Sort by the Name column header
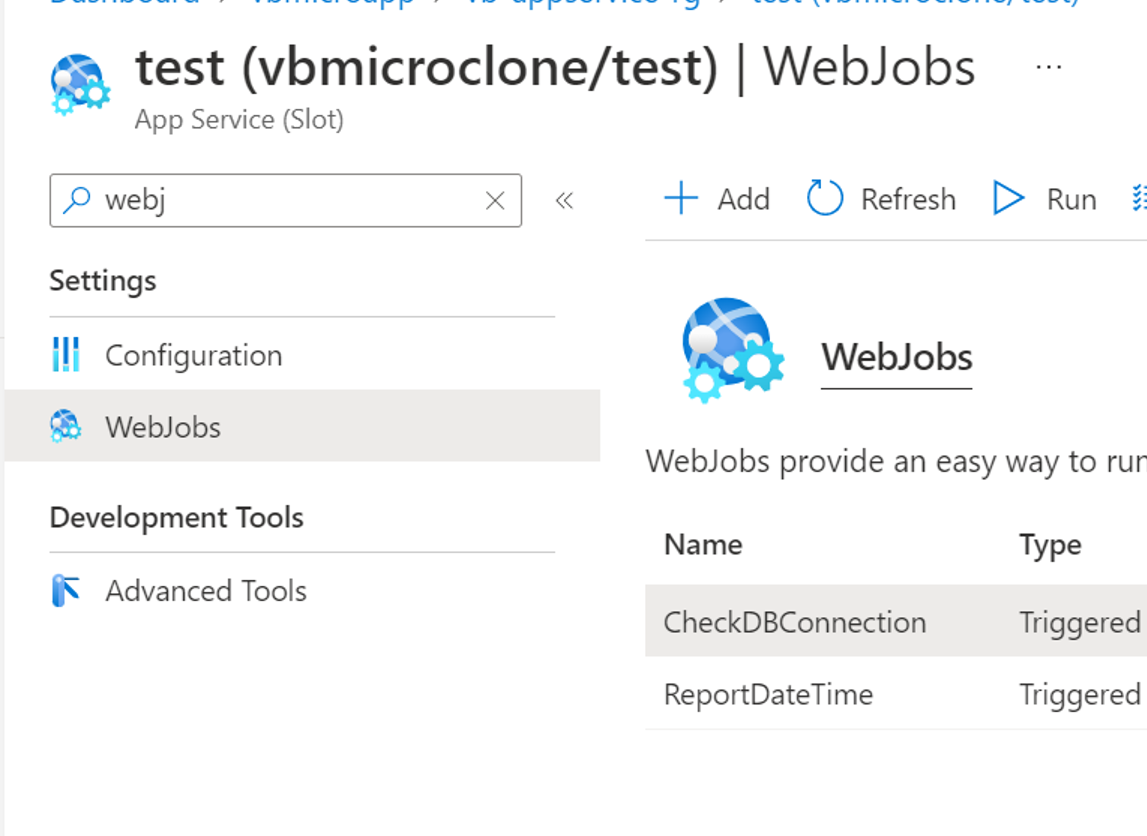Screen dimensions: 1147x836 pyautogui.click(x=703, y=545)
